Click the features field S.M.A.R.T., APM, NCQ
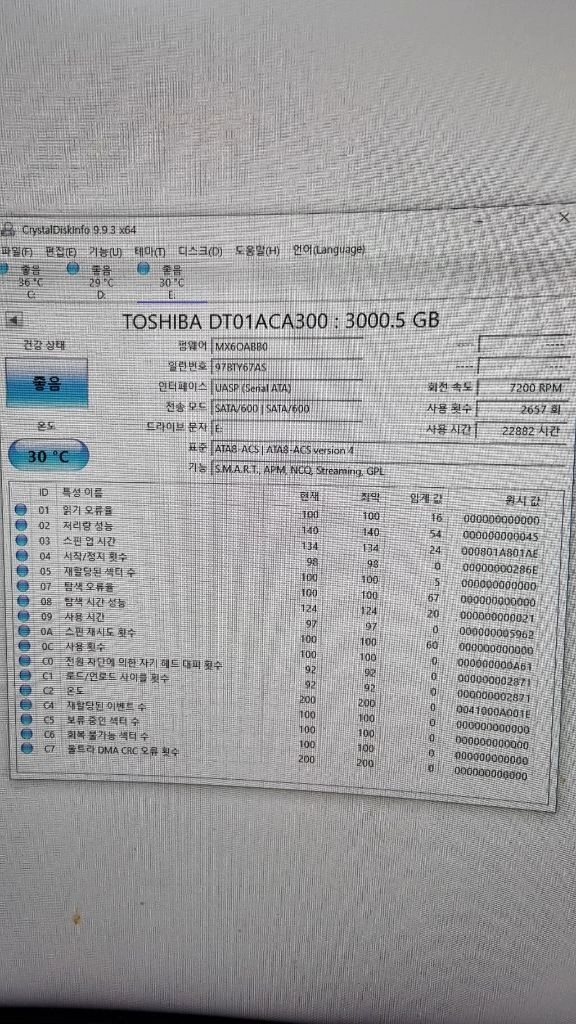This screenshot has height=1024, width=576. pyautogui.click(x=389, y=469)
